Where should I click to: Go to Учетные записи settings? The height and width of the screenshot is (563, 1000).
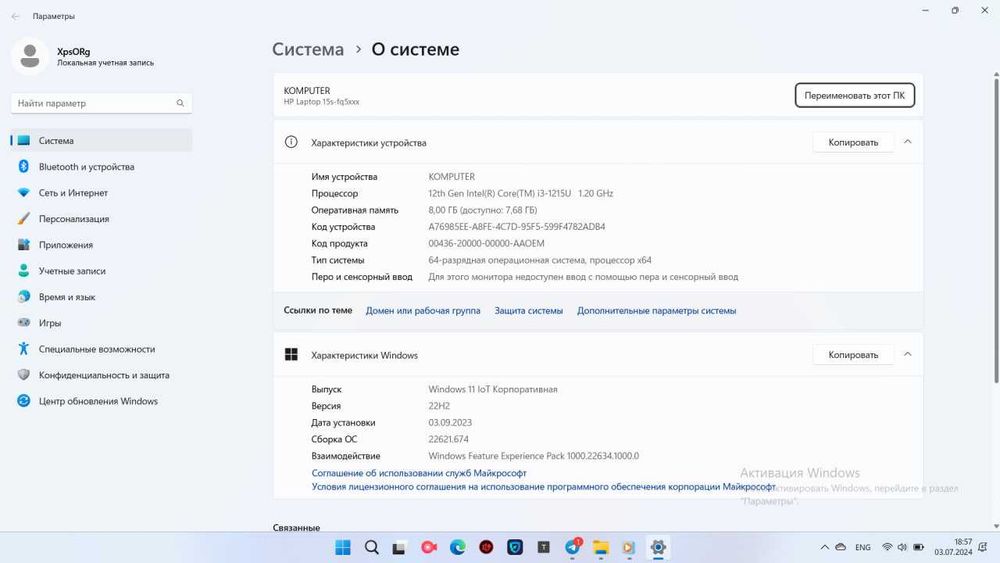click(101, 271)
